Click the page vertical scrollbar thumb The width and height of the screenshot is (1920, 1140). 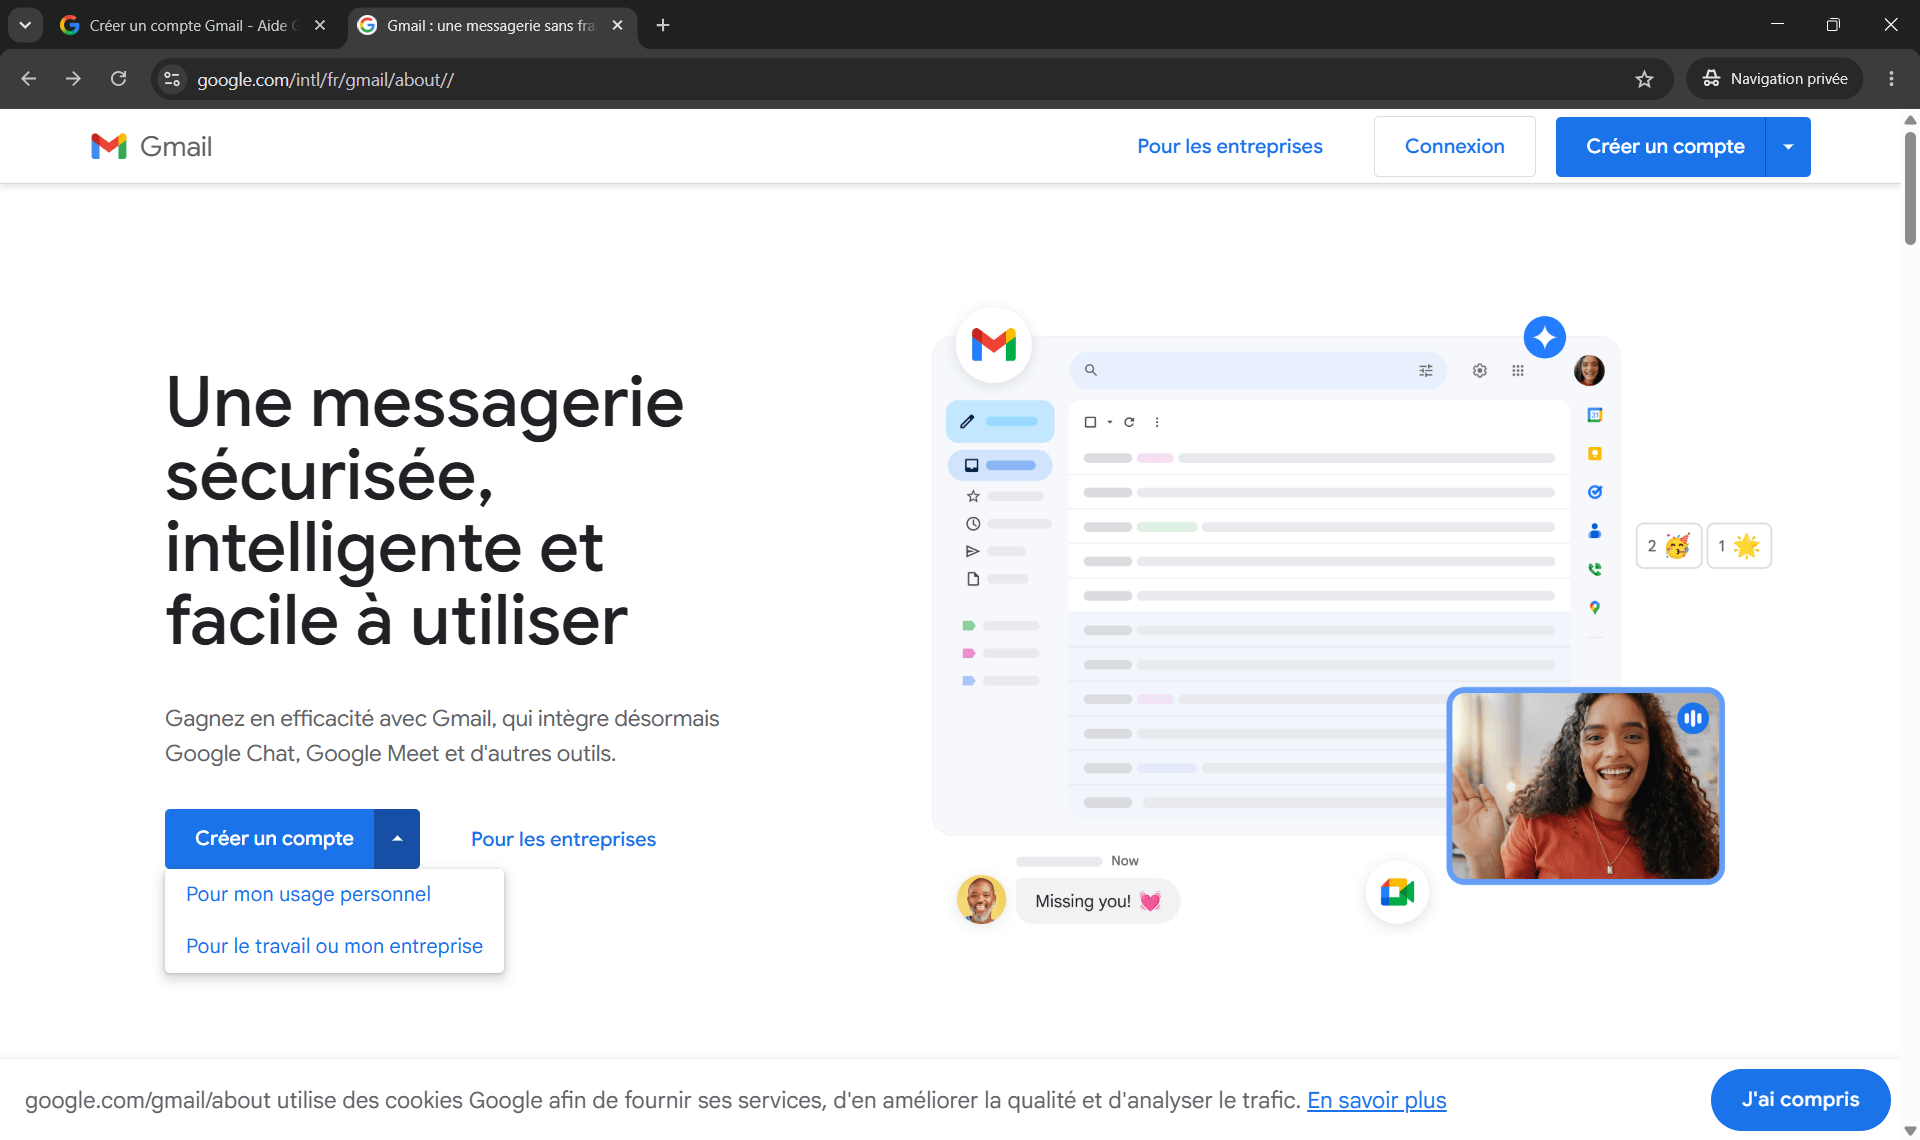(1910, 188)
